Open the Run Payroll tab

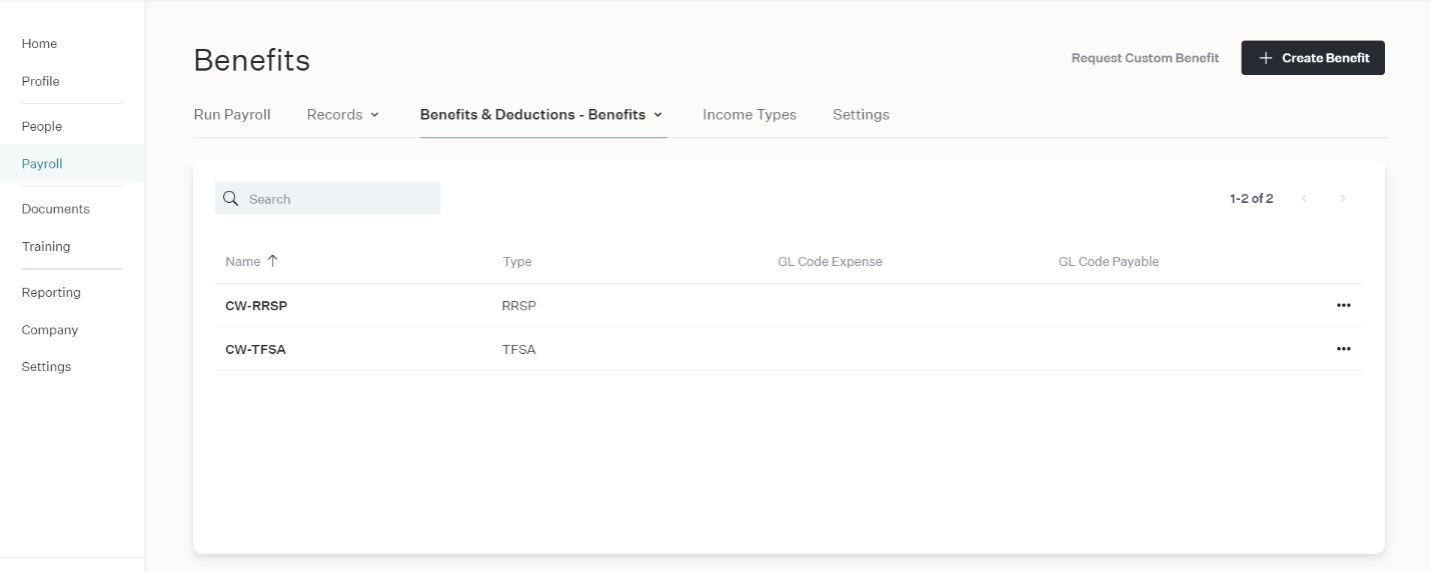tap(232, 115)
